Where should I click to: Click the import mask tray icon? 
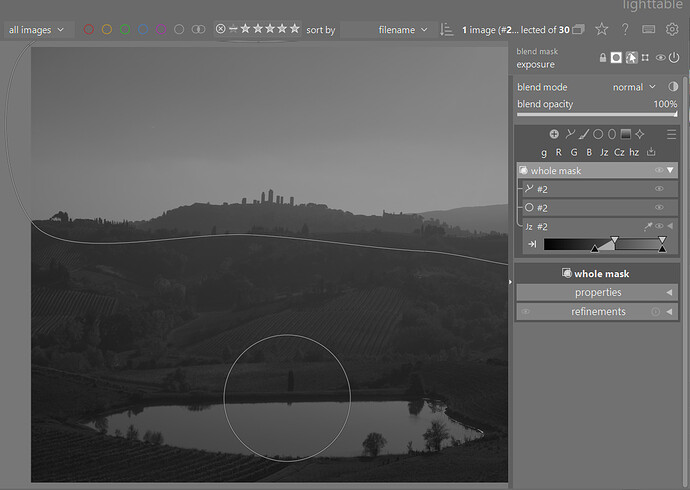click(651, 152)
